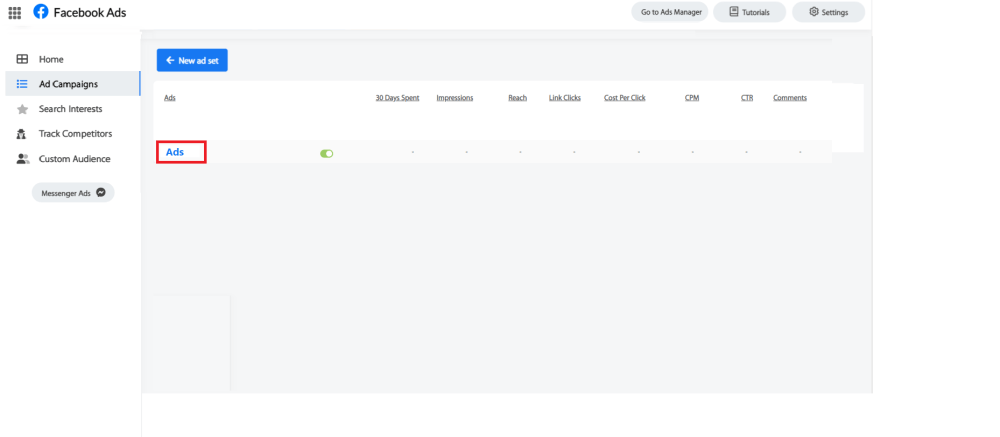Click the Home grid icon in sidebar
This screenshot has height=437, width=1000.
[22, 59]
